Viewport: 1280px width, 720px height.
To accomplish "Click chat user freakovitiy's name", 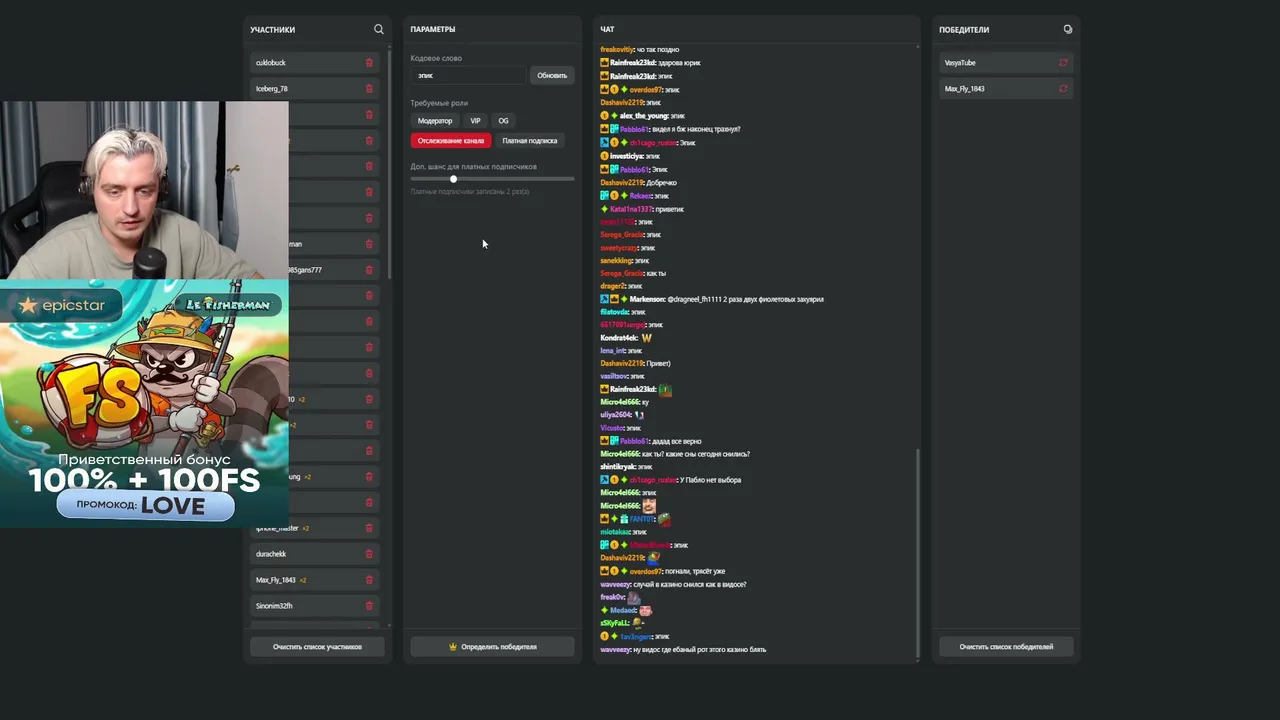I will coord(617,49).
